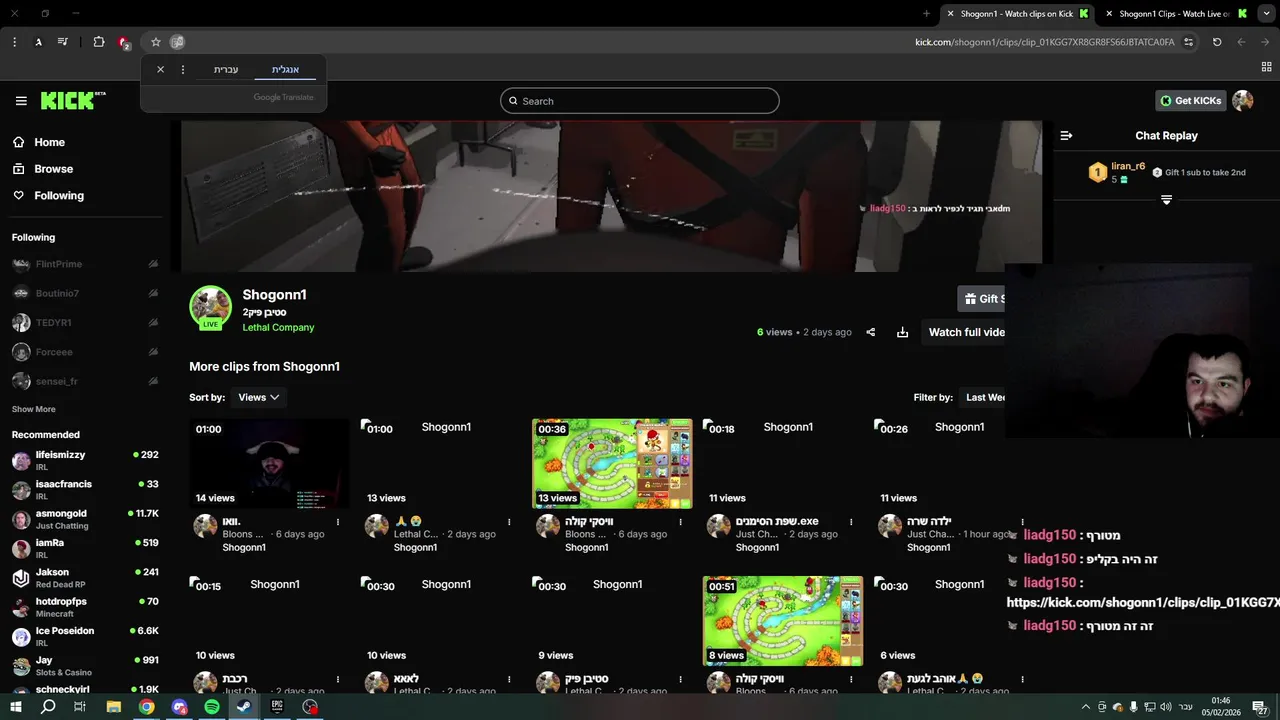Open the Jakson Red Dead RP channel
1280x720 pixels.
click(85, 578)
